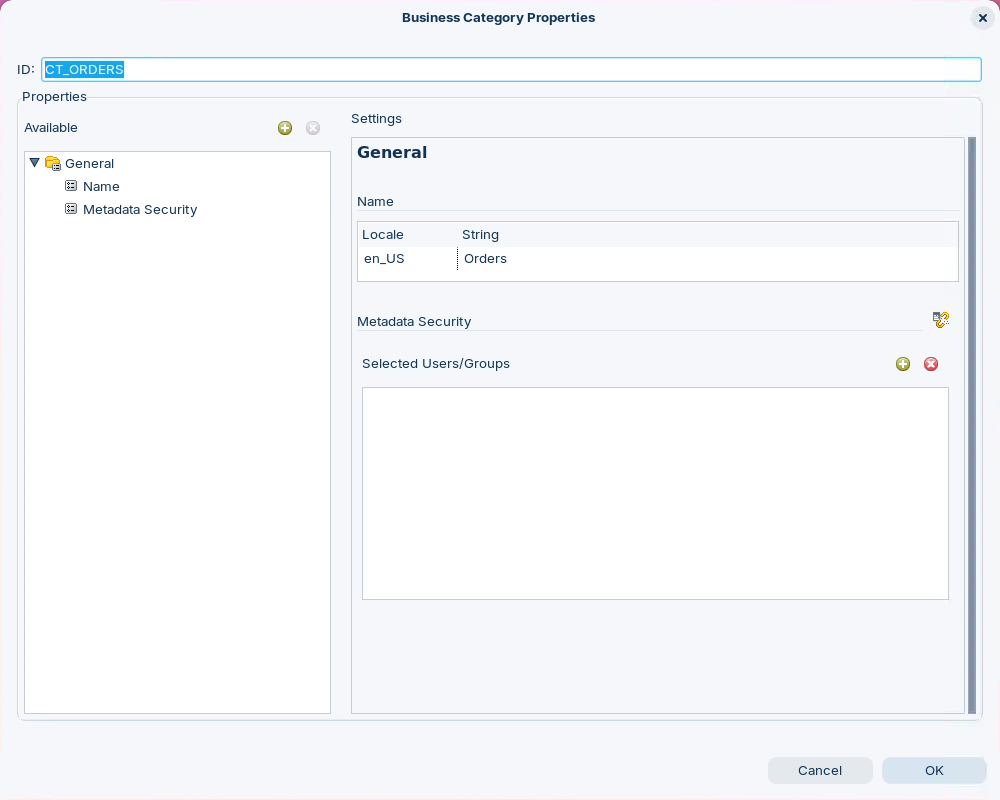Screen dimensions: 1000x800
Task: Click the Locale column header
Action: click(x=408, y=235)
